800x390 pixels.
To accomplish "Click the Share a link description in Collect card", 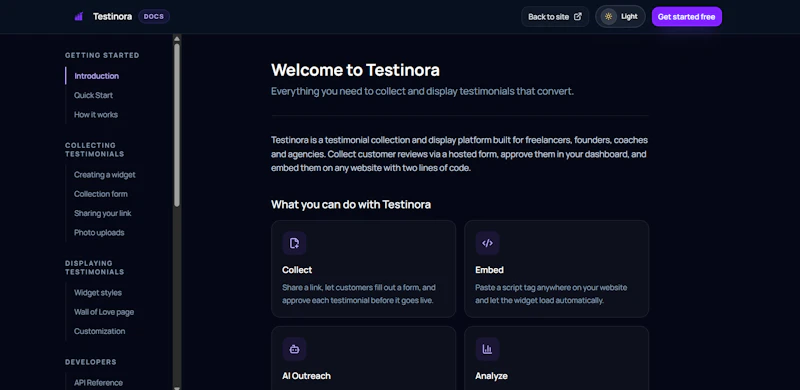I will [359, 294].
